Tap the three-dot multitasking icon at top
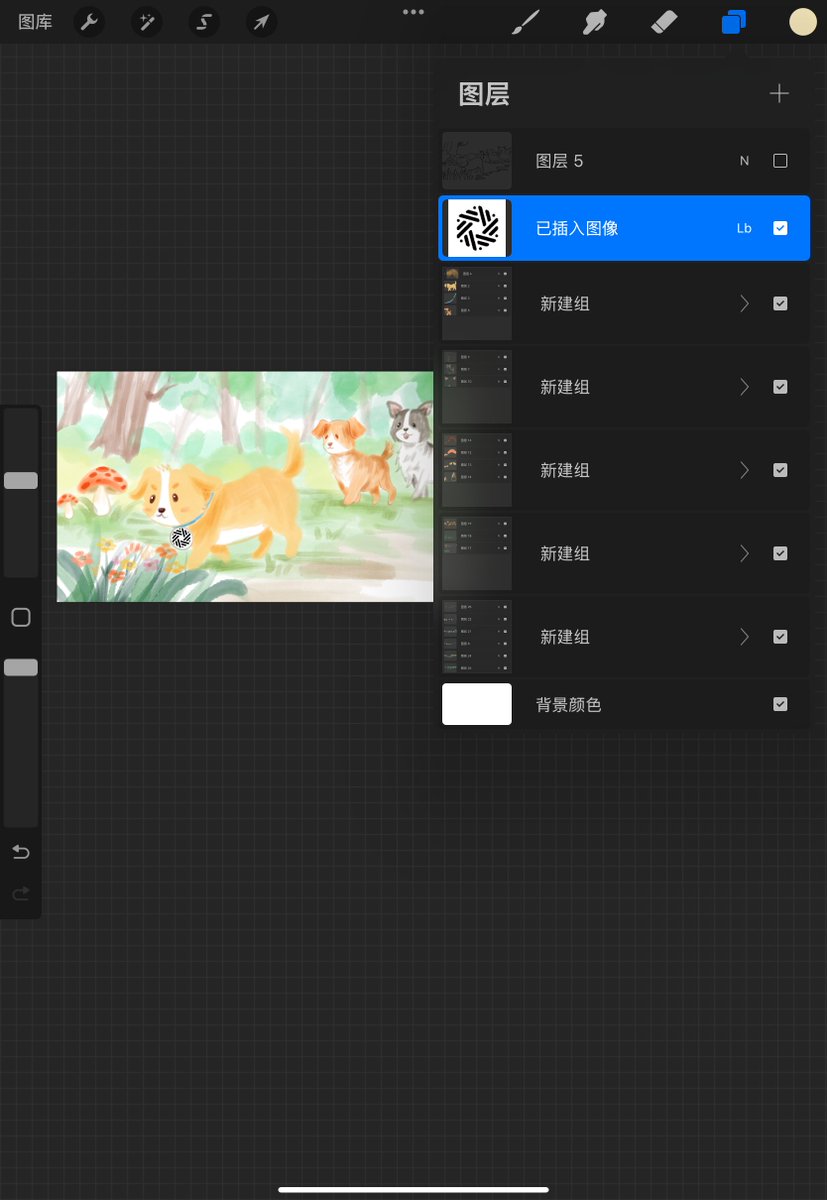The image size is (827, 1200). [x=413, y=12]
